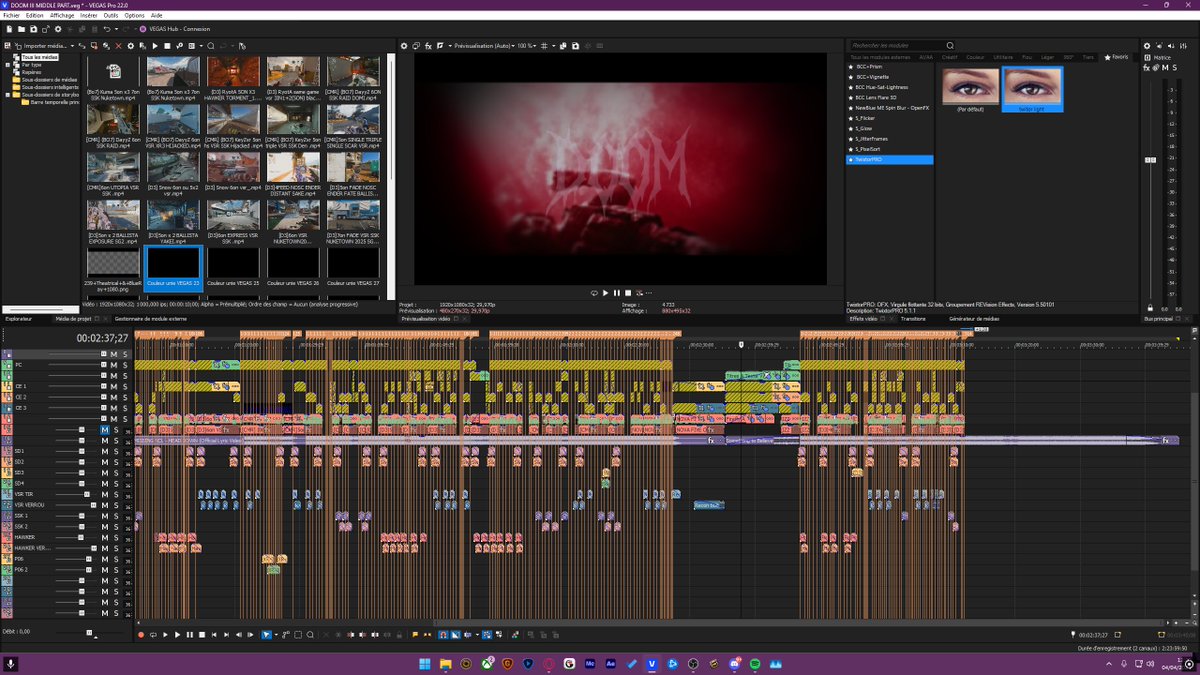Open Fichier menu
Screen dimensions: 1200x675
[x=11, y=16]
